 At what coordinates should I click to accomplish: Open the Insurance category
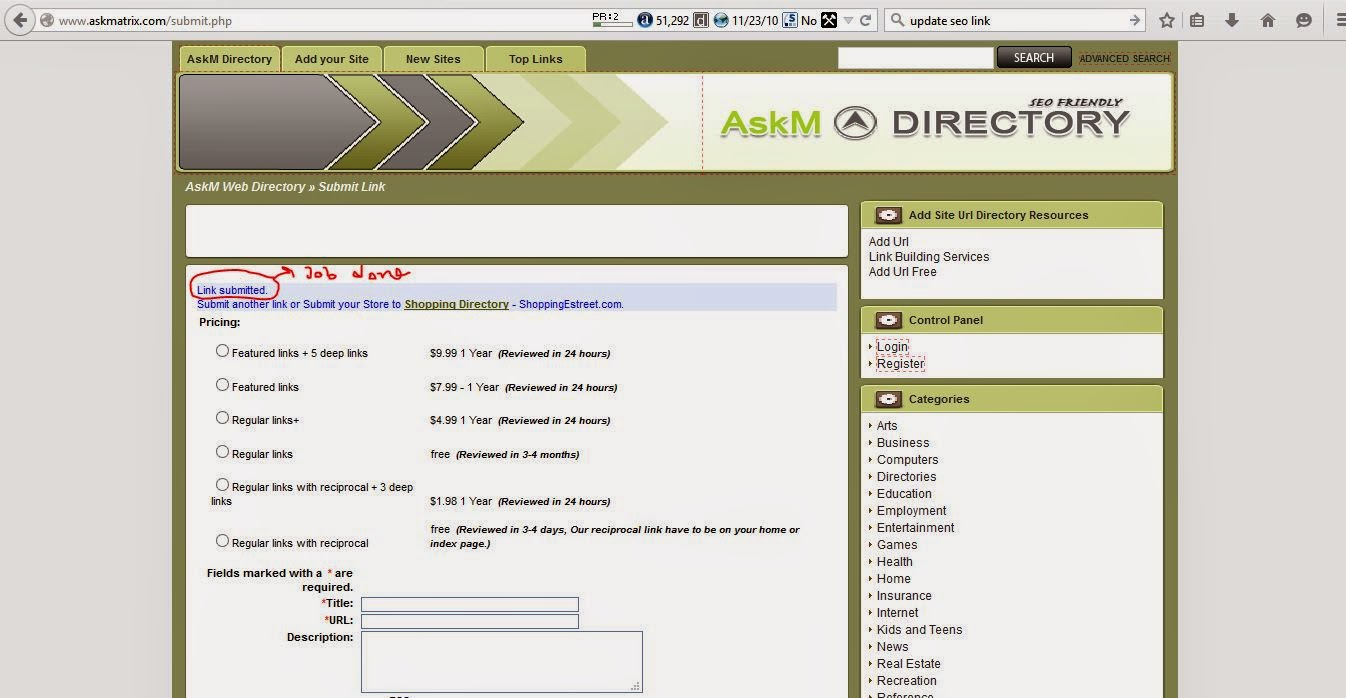point(904,596)
